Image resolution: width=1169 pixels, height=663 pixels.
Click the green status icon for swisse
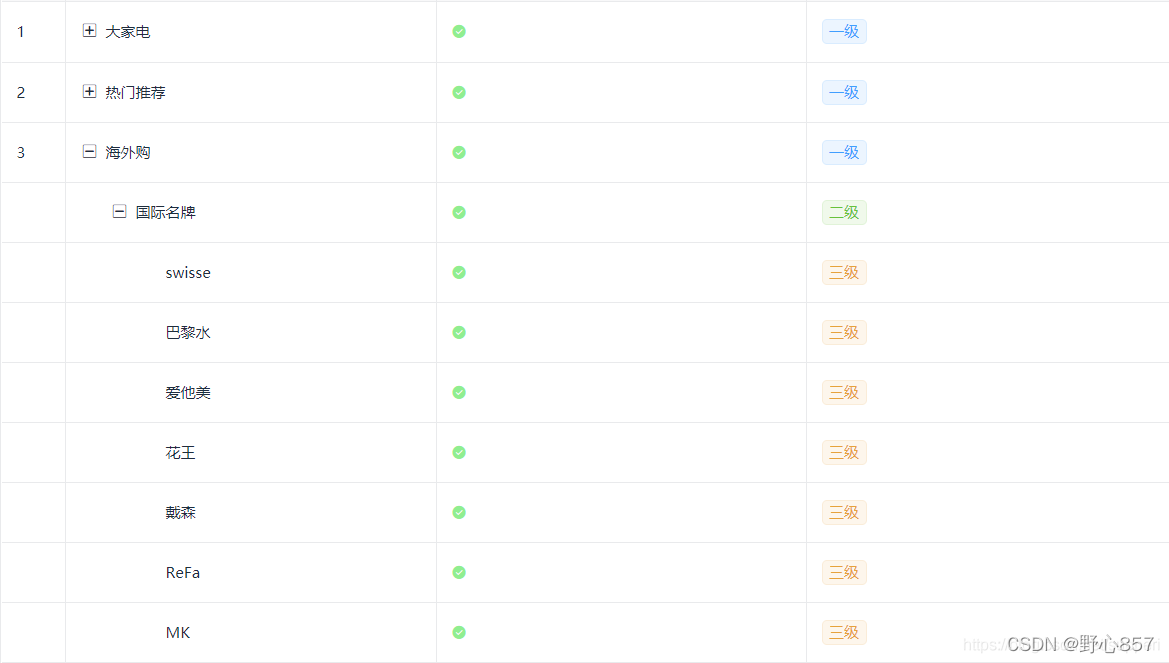click(x=458, y=272)
